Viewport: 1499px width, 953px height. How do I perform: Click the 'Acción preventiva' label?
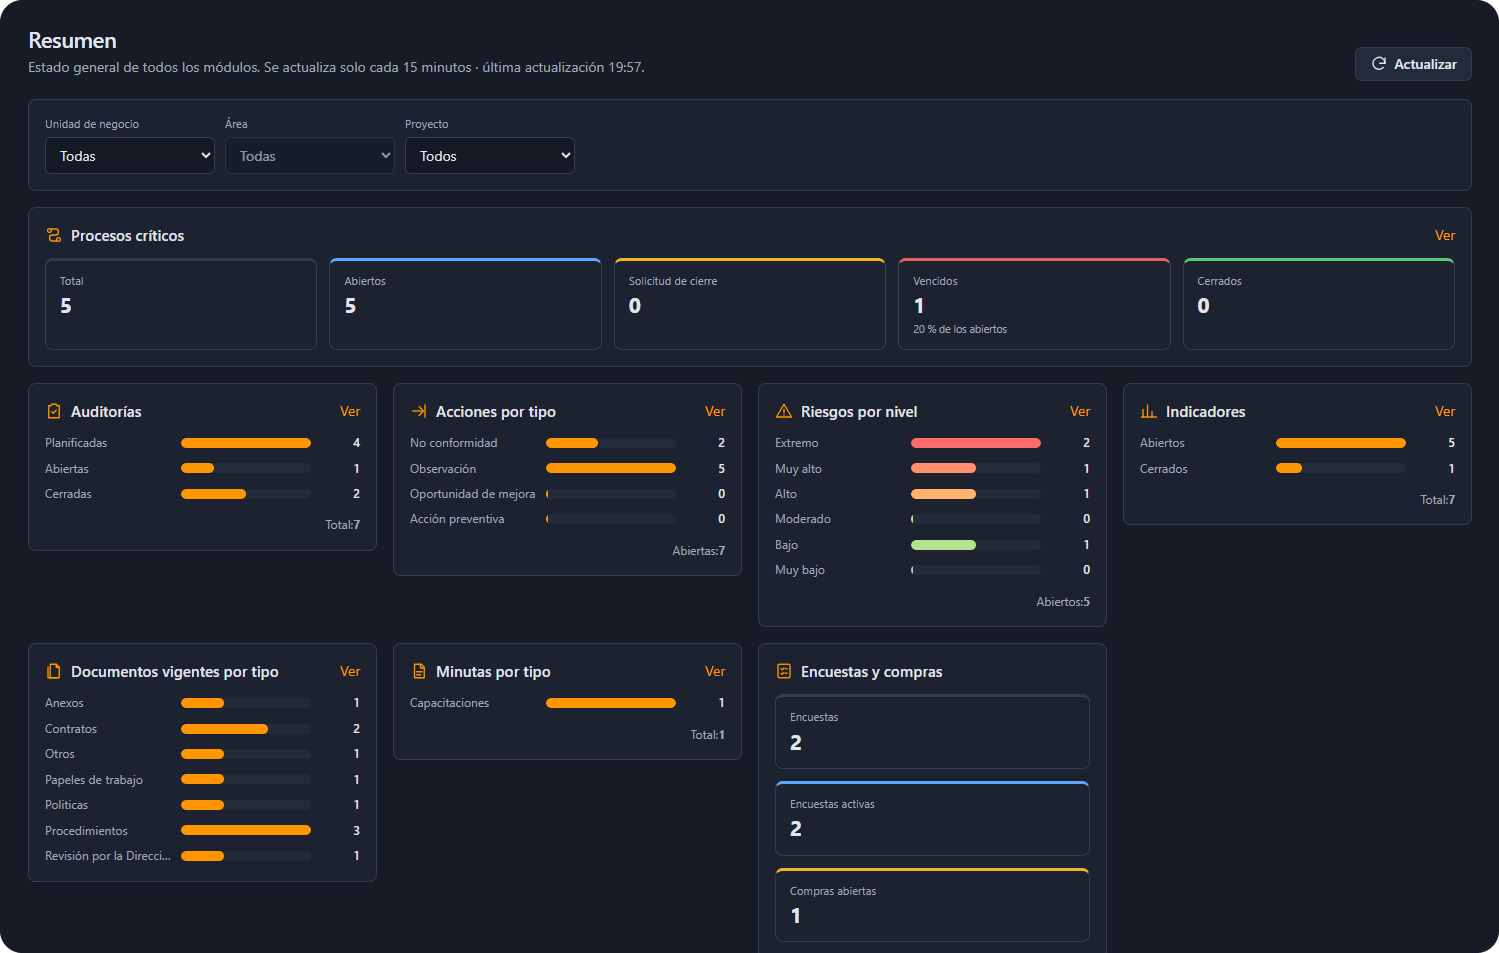457,519
